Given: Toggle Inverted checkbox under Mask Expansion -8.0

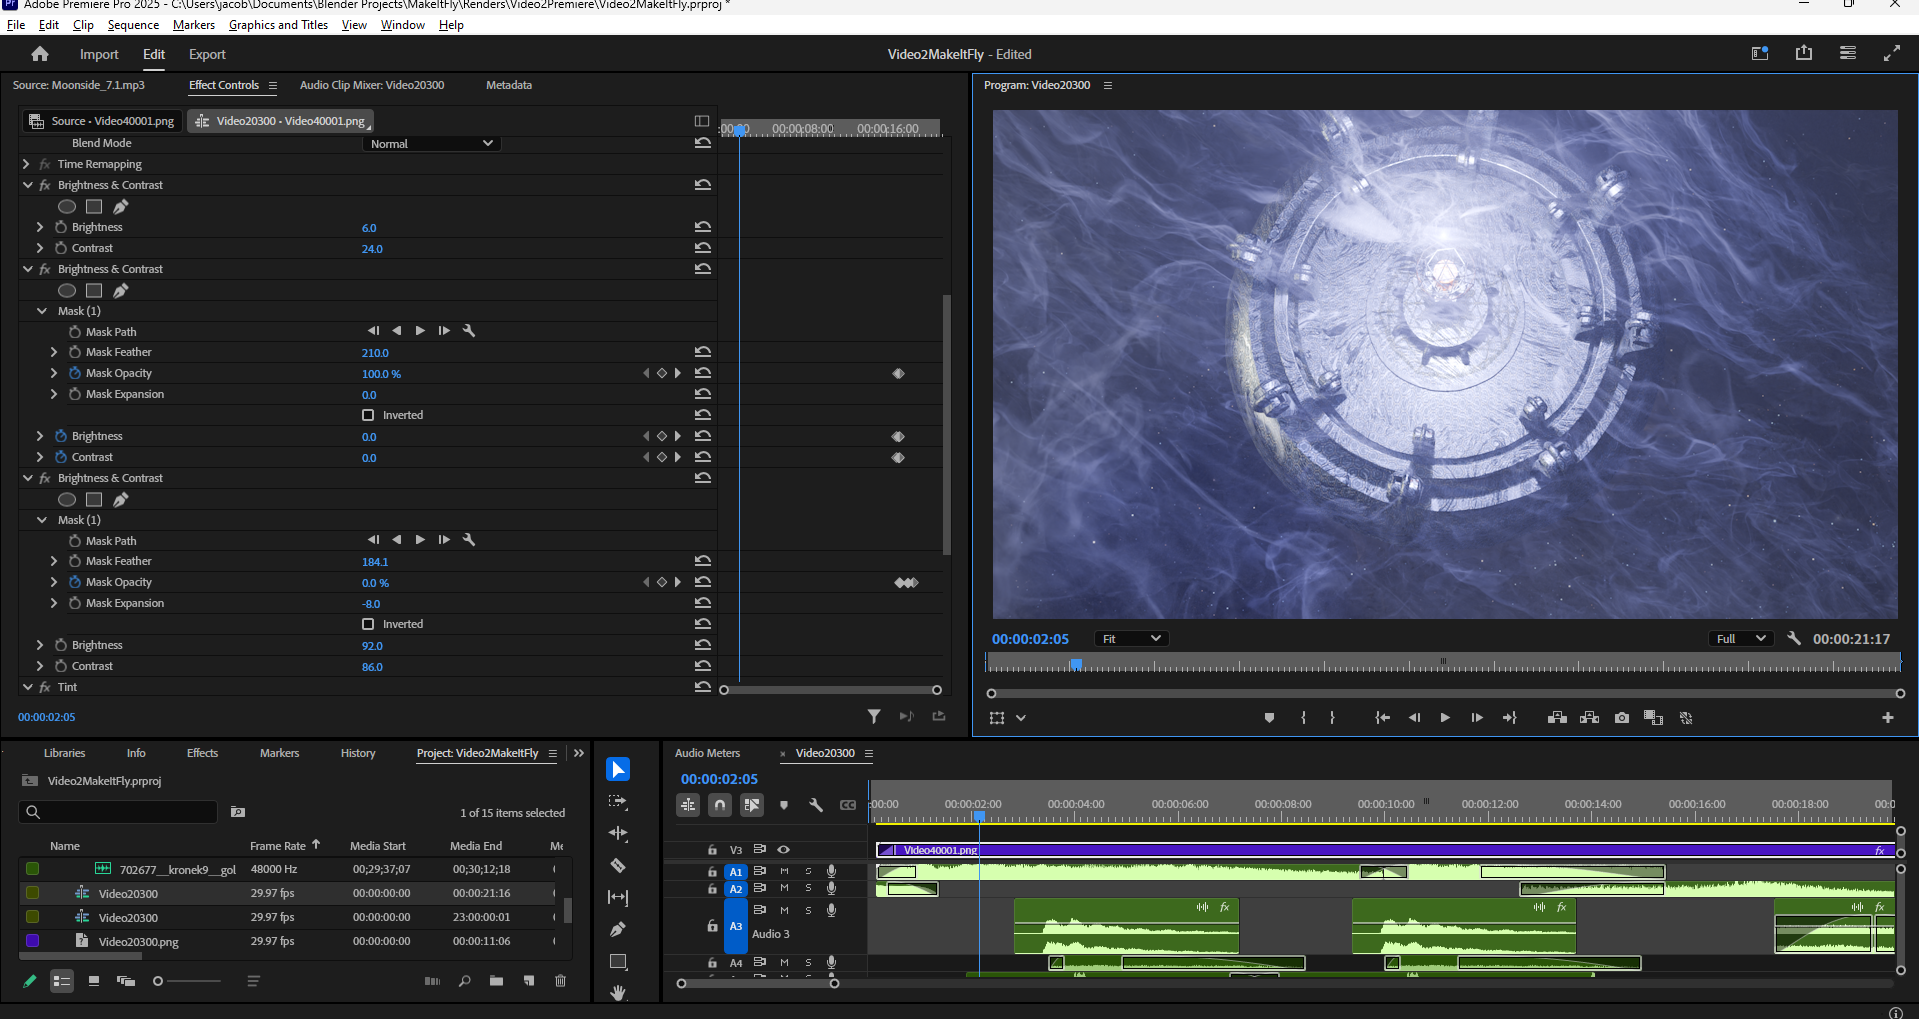Looking at the screenshot, I should click(368, 624).
